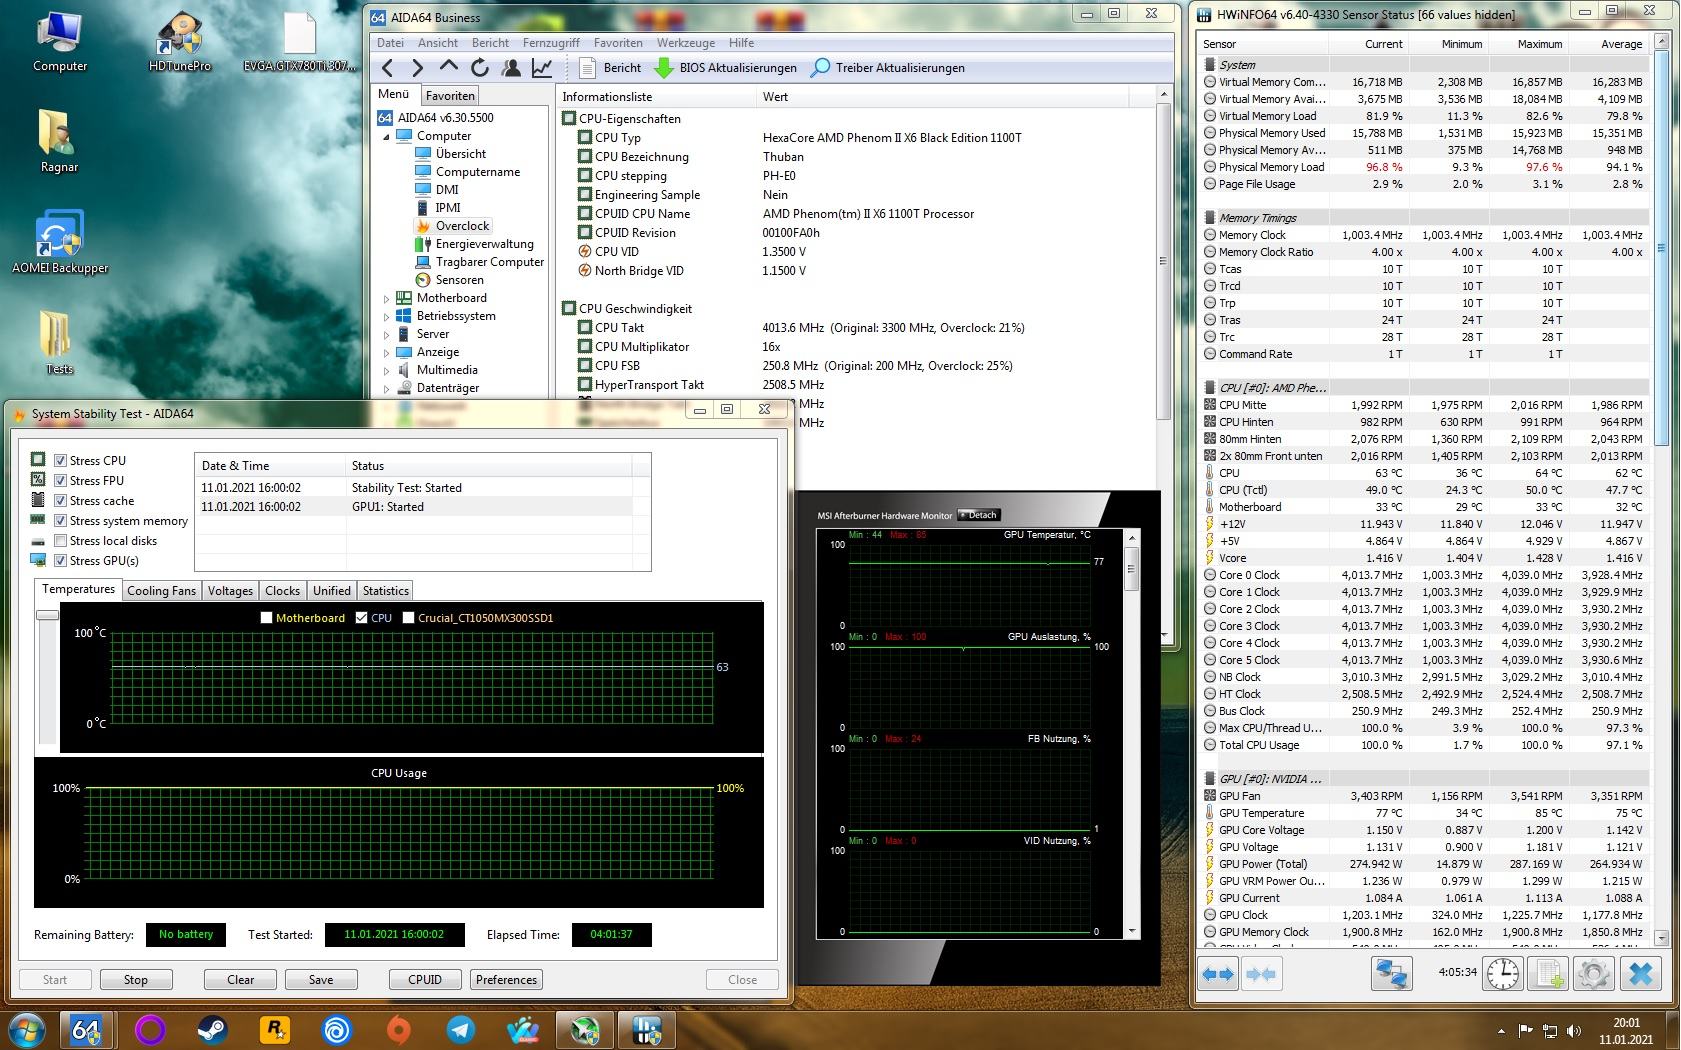Click HWiNFO expand columns arrows button
The width and height of the screenshot is (1681, 1050).
click(1218, 973)
